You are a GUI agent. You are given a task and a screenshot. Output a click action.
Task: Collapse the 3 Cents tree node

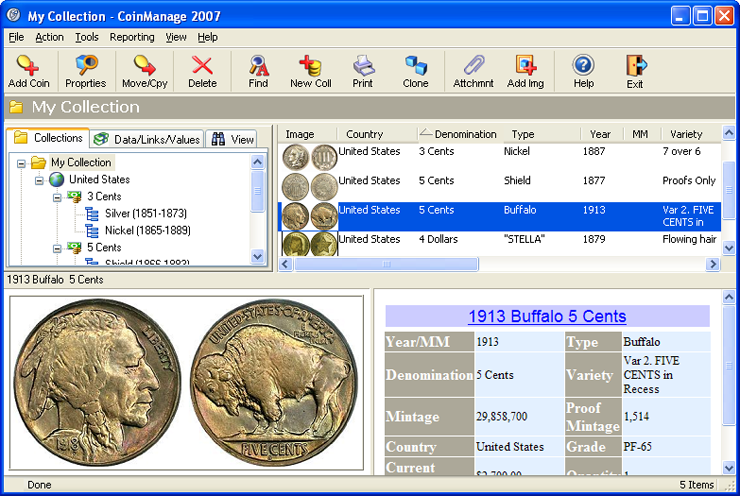(x=57, y=198)
